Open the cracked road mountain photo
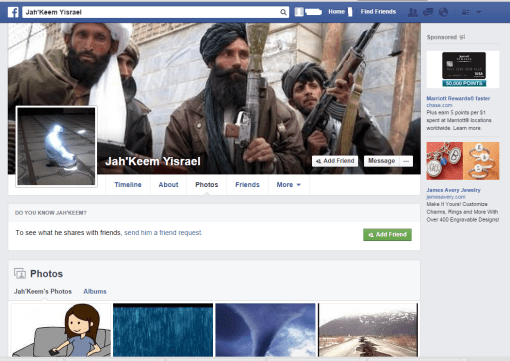The image size is (510, 361). point(368,330)
